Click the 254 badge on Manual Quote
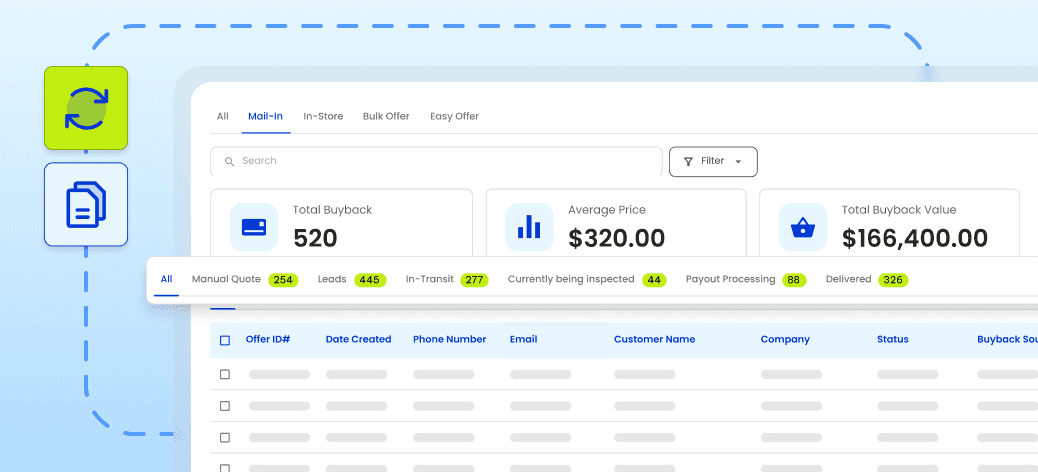 click(x=283, y=280)
